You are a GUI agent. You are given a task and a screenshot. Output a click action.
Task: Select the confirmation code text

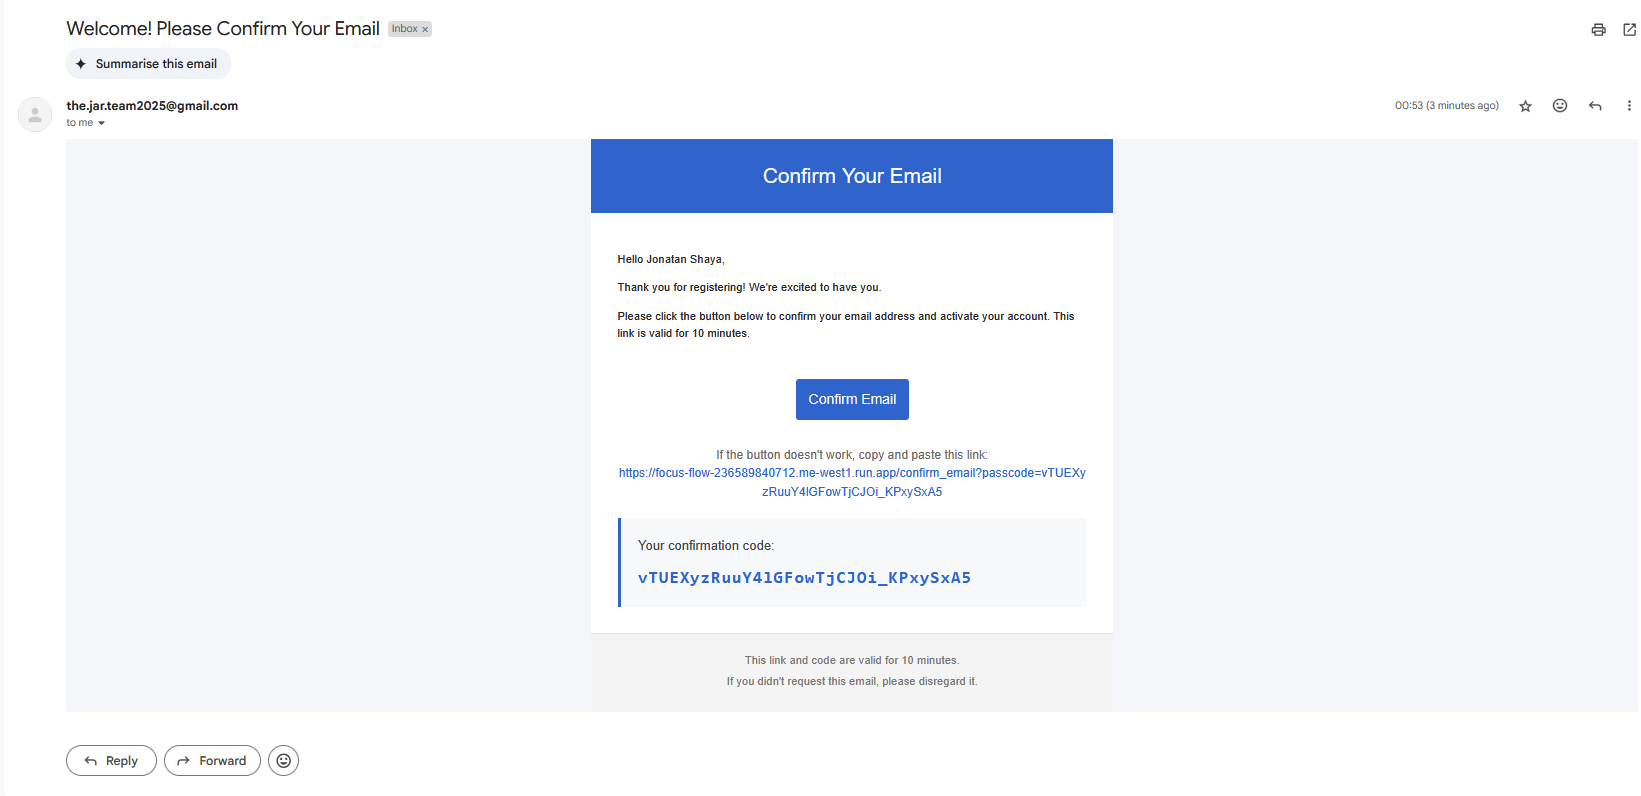(x=804, y=578)
